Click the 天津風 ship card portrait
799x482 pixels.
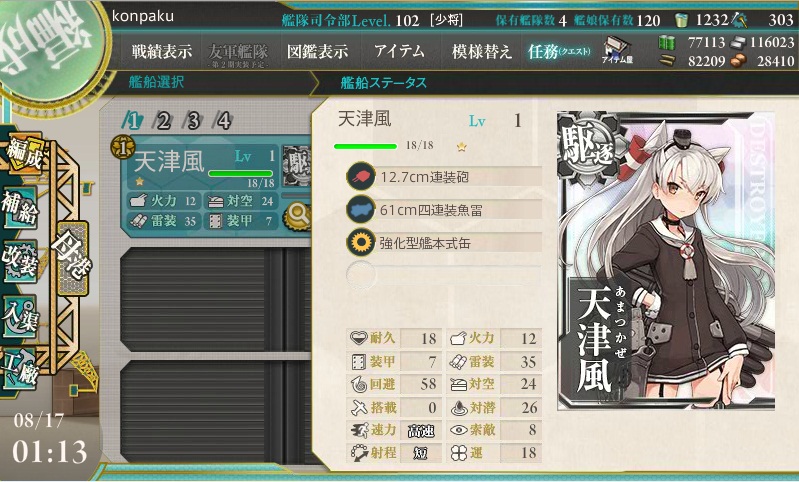[666, 260]
